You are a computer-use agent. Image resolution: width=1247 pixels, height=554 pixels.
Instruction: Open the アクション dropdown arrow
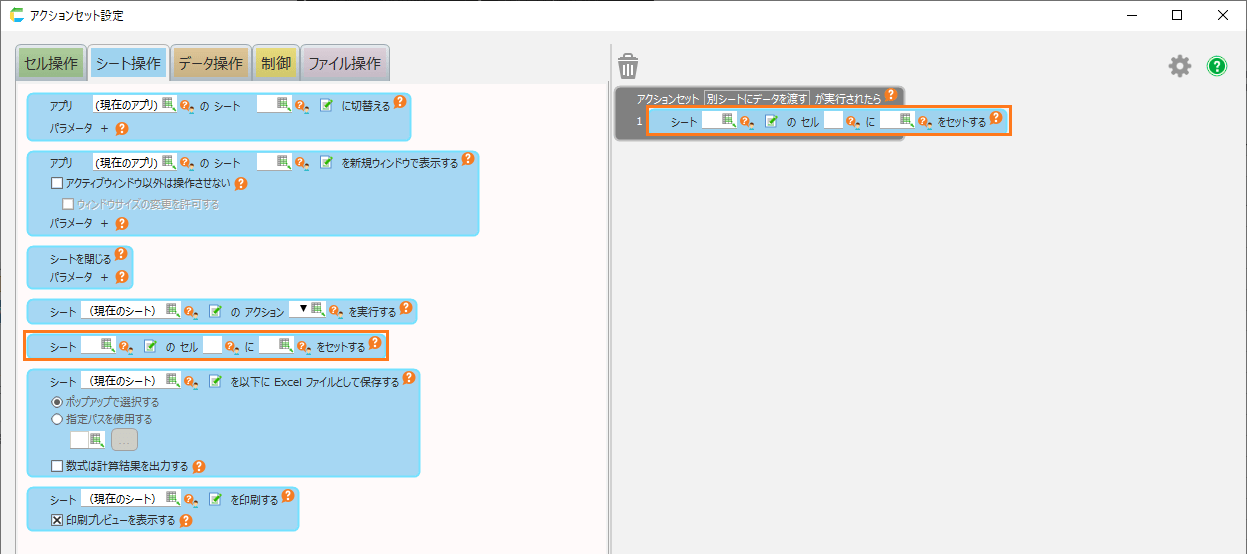click(304, 309)
